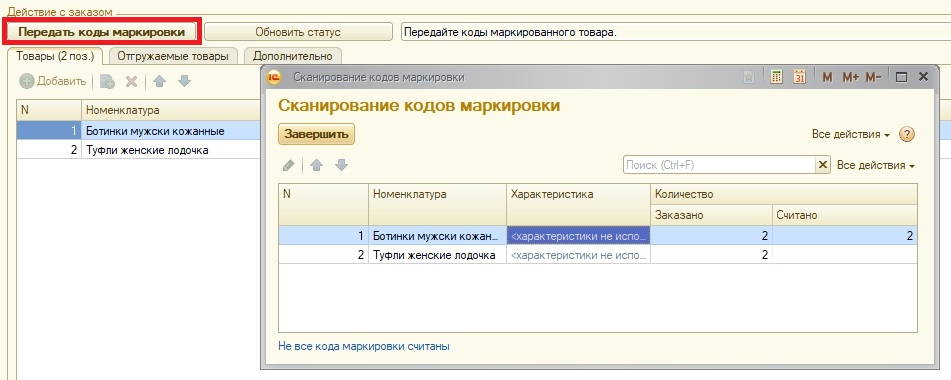The image size is (951, 380).
Task: Move row up in scanning dialog
Action: pos(316,165)
